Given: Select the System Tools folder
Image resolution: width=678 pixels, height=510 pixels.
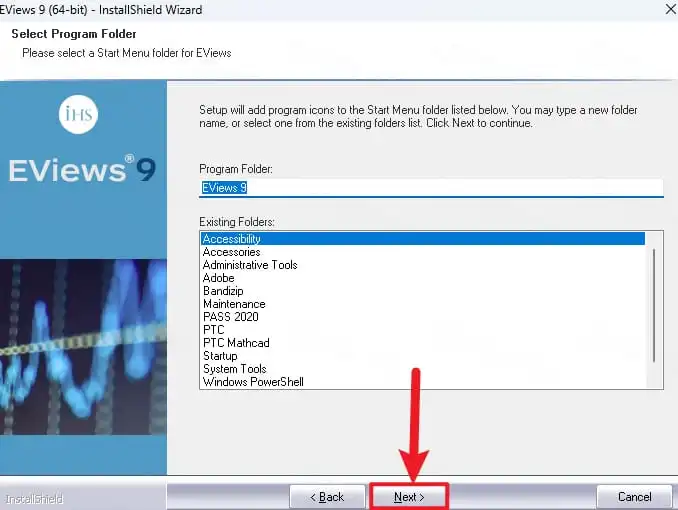Looking at the screenshot, I should (423, 369).
